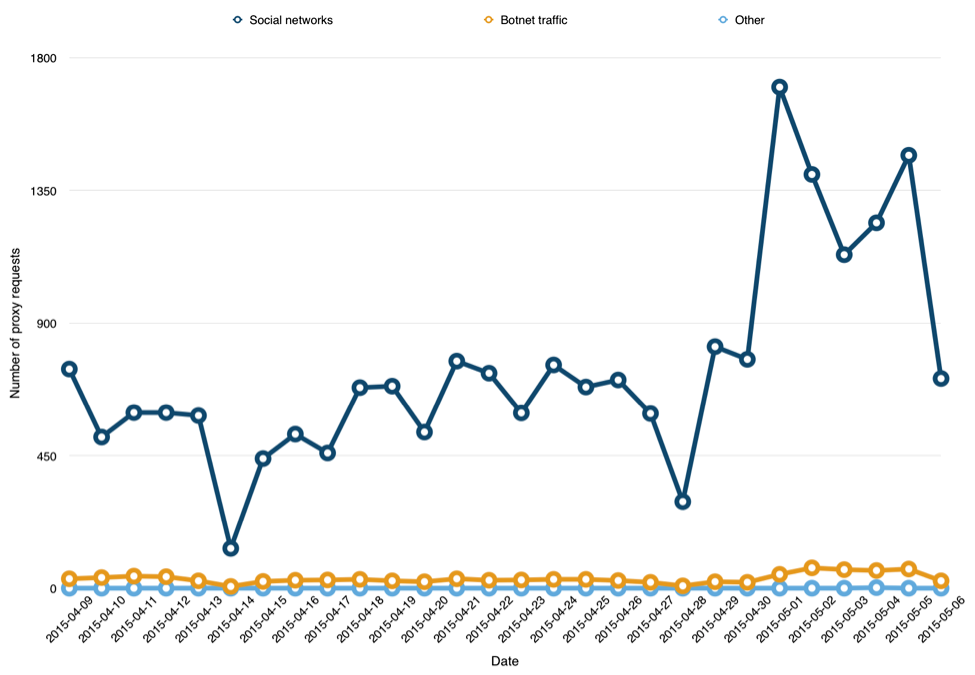Click the 2015-05-01 date axis label
The image size is (975, 675).
[x=780, y=618]
